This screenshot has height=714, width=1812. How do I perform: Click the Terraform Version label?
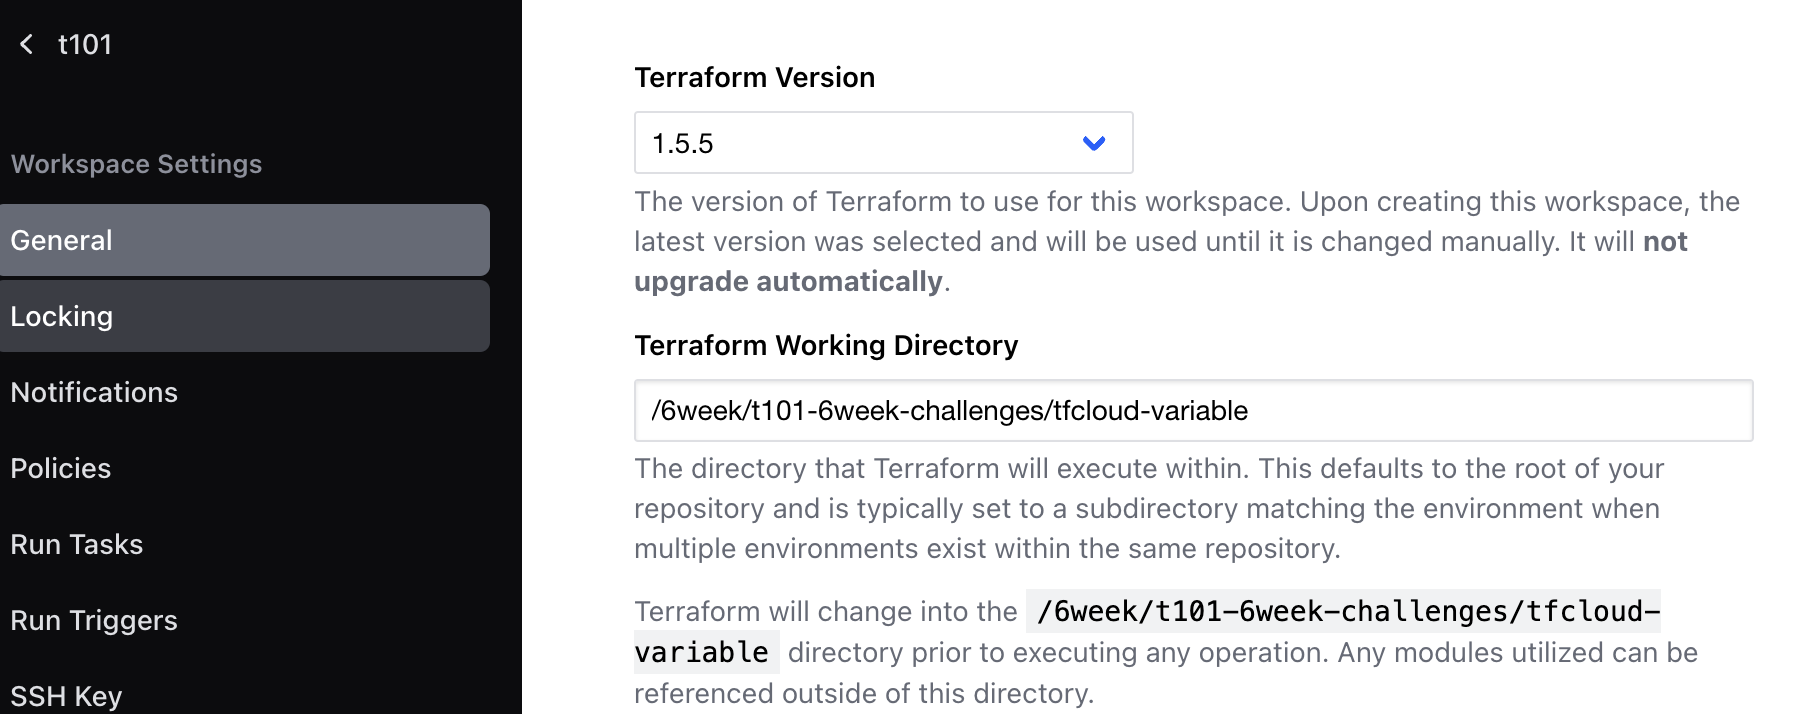[754, 77]
